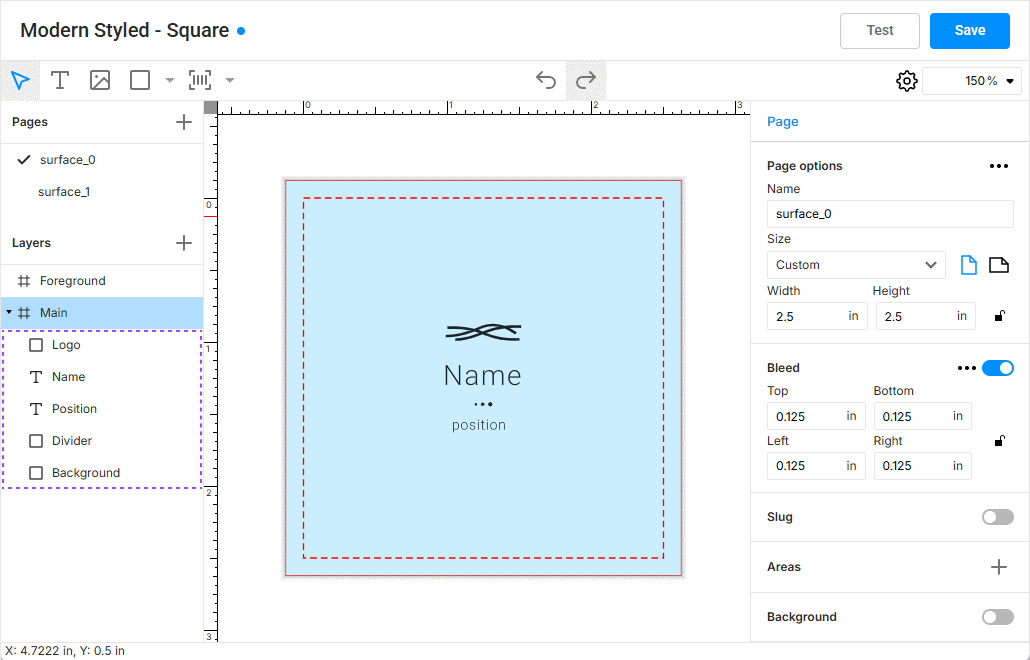Click the Logo layer shape icon
The width and height of the screenshot is (1030, 660).
tap(36, 345)
